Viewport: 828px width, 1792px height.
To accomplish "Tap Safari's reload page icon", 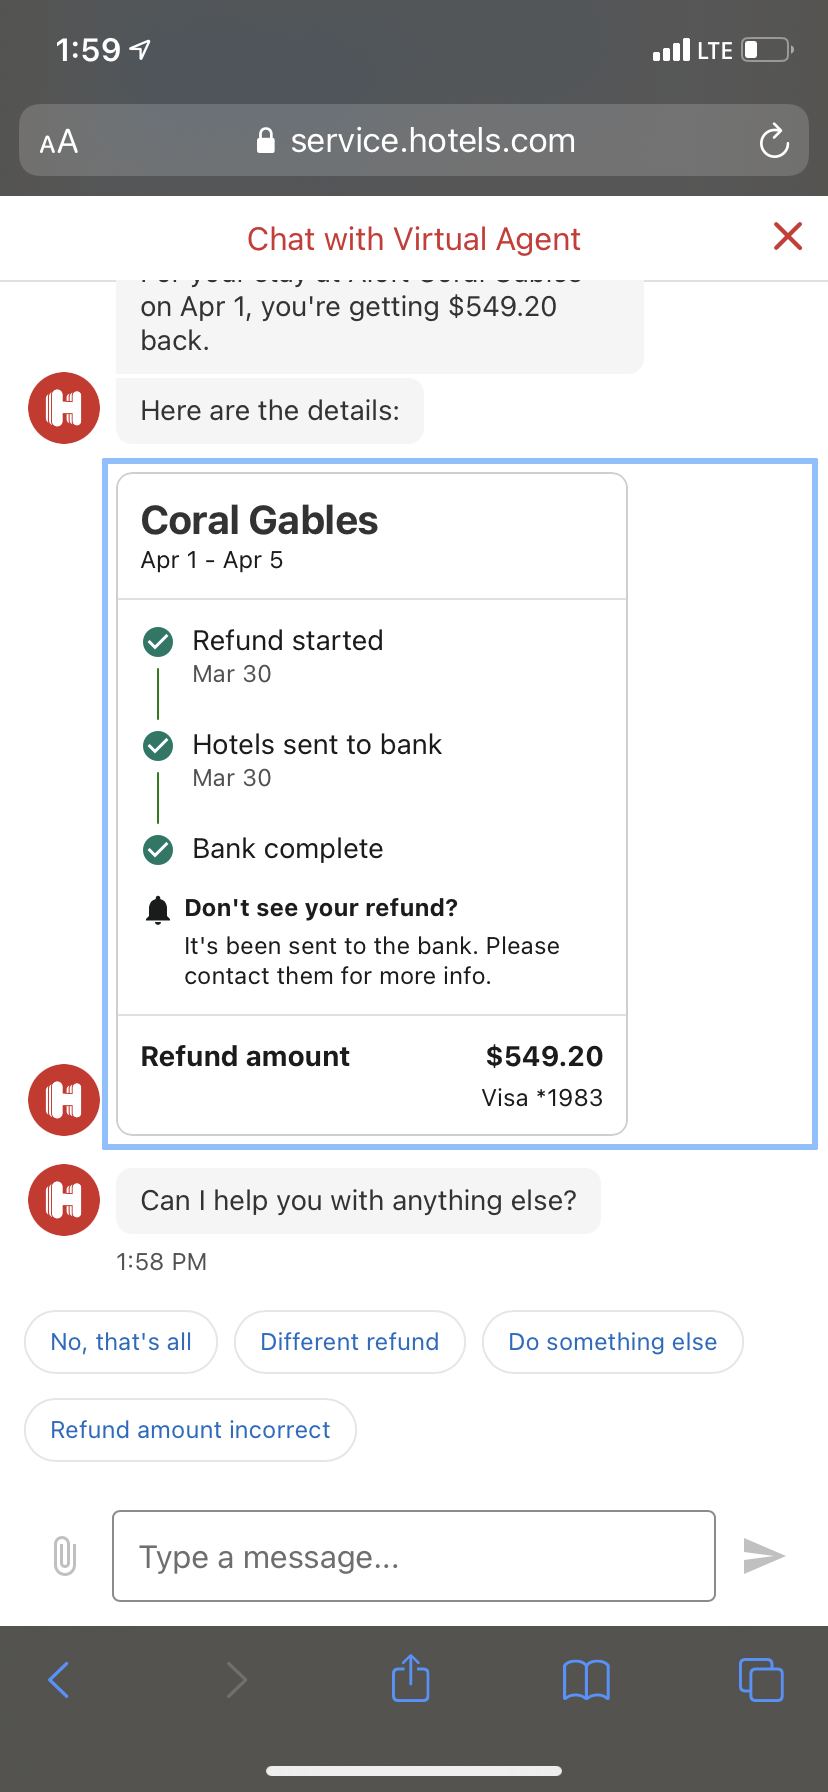I will (x=774, y=141).
